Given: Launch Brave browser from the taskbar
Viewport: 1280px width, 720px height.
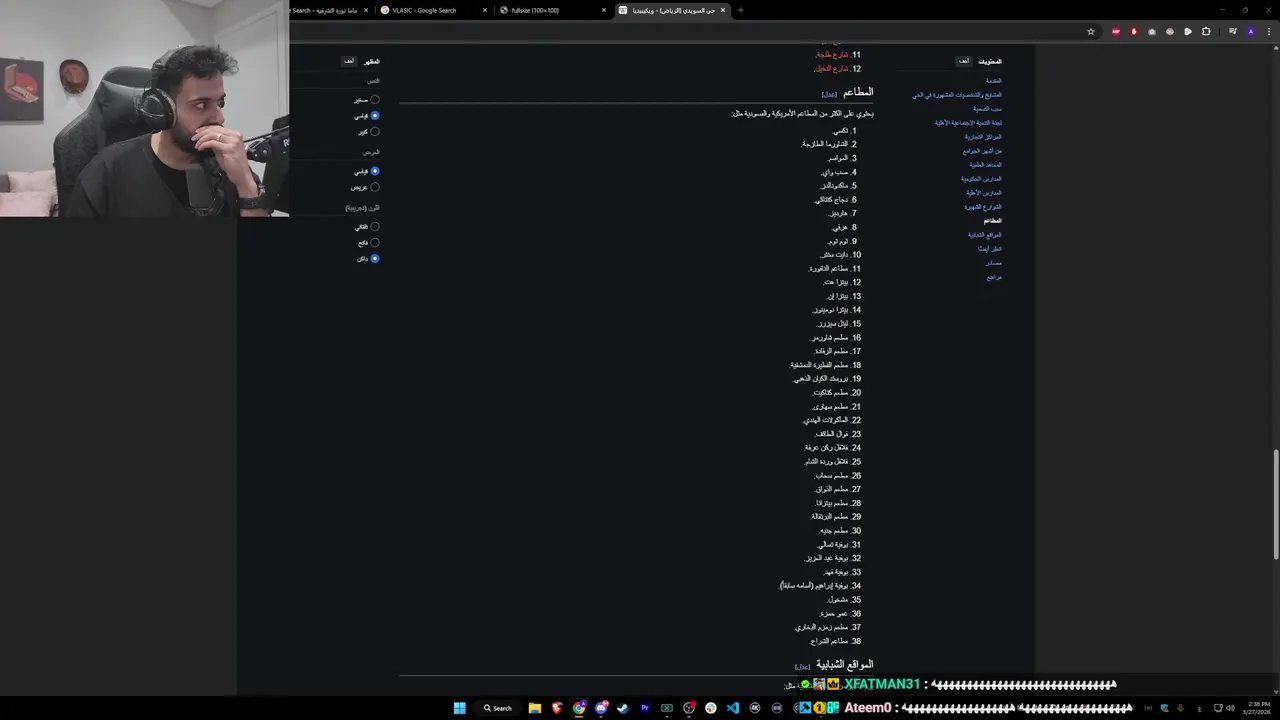Looking at the screenshot, I should tap(557, 708).
